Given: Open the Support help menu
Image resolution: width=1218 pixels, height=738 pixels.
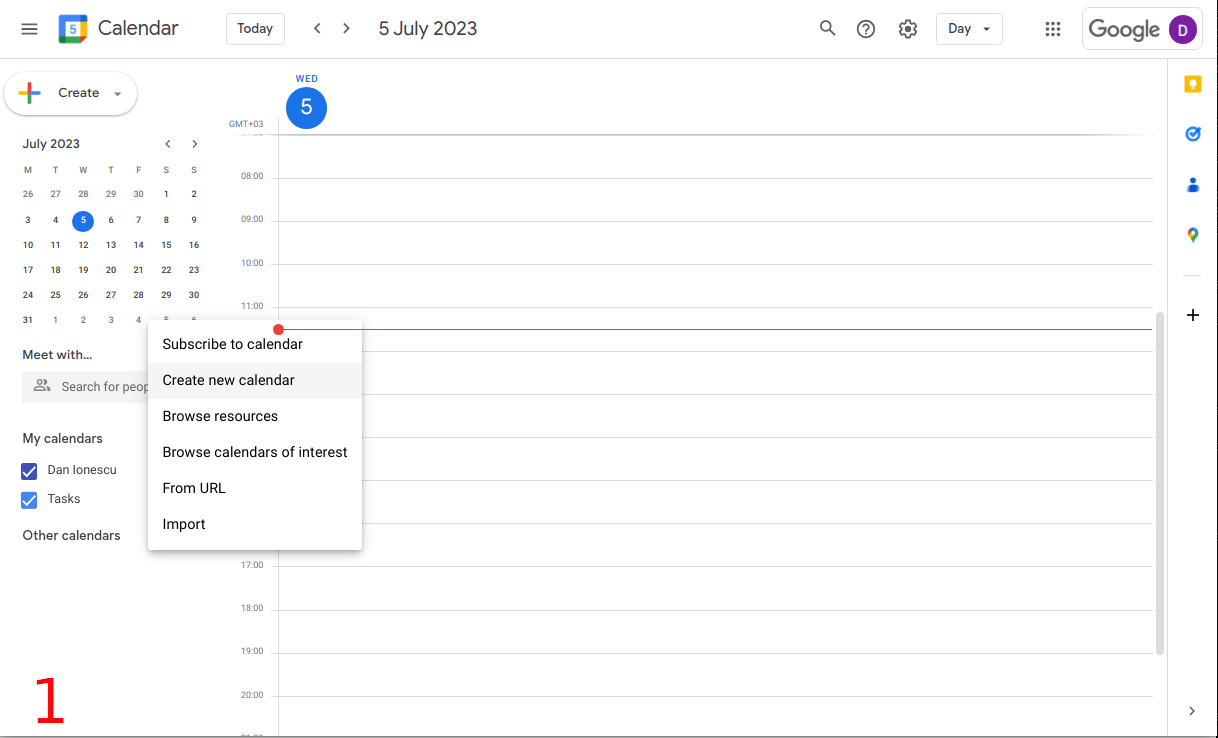Looking at the screenshot, I should tap(865, 28).
